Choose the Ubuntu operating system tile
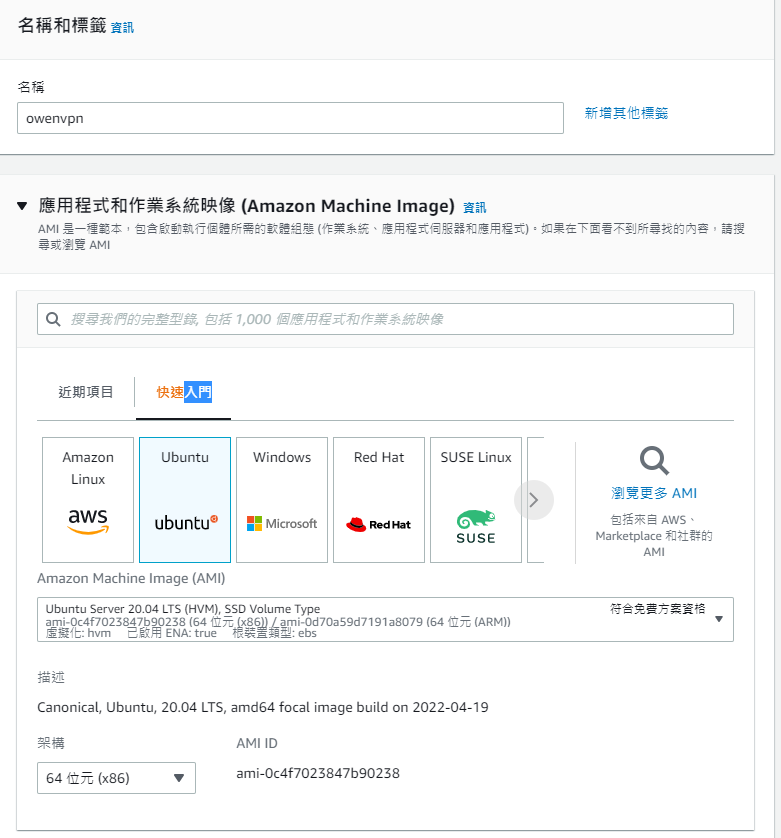The width and height of the screenshot is (781, 838). [185, 499]
